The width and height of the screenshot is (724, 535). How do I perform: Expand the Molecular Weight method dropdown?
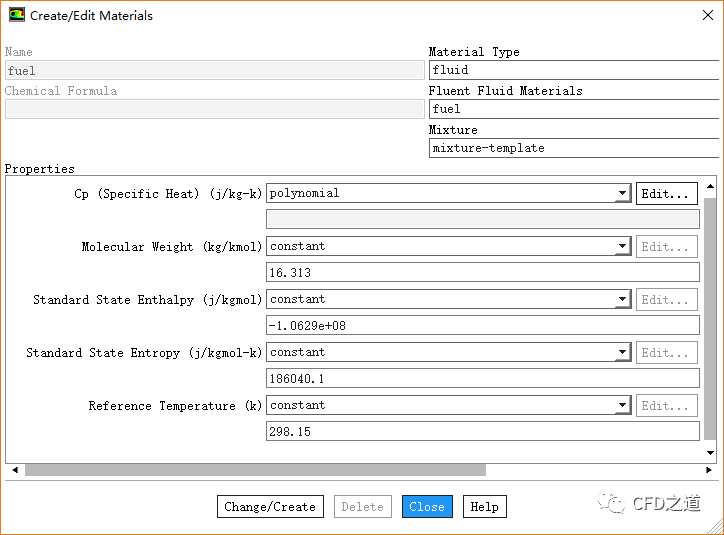[622, 247]
